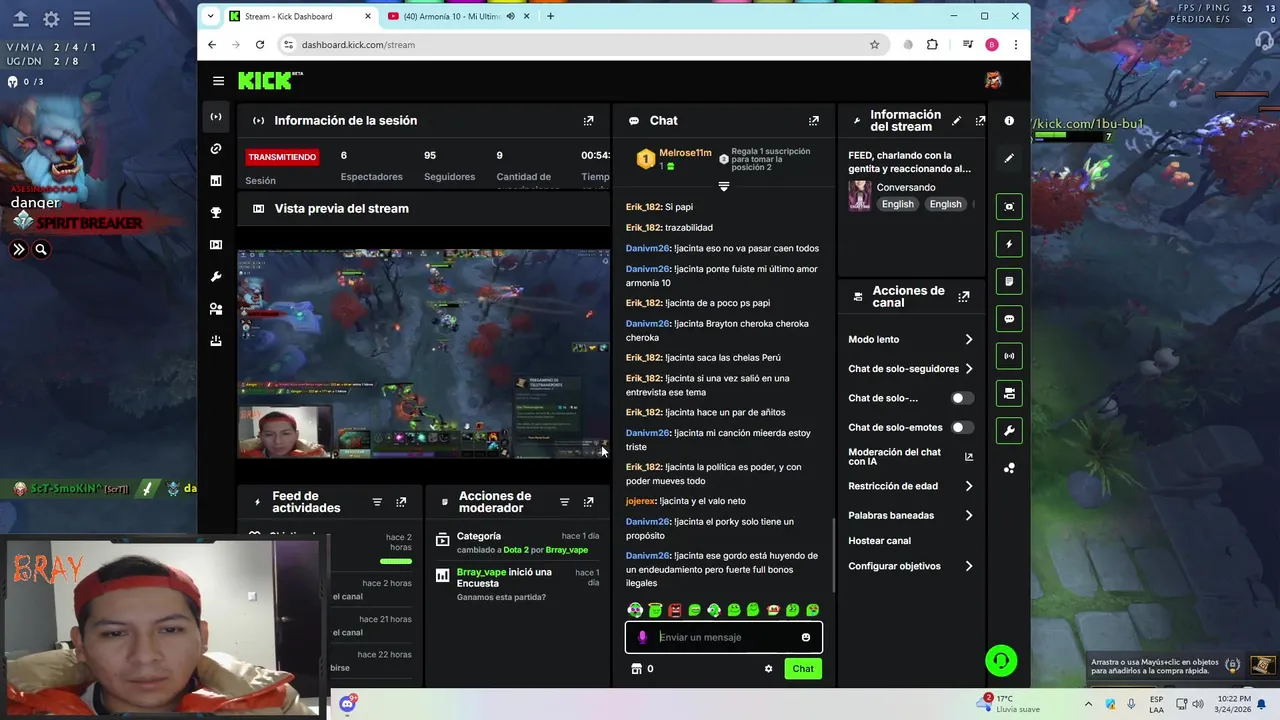Viewport: 1280px width, 720px height.
Task: Filter the Acciones de moderador panel
Action: [564, 502]
